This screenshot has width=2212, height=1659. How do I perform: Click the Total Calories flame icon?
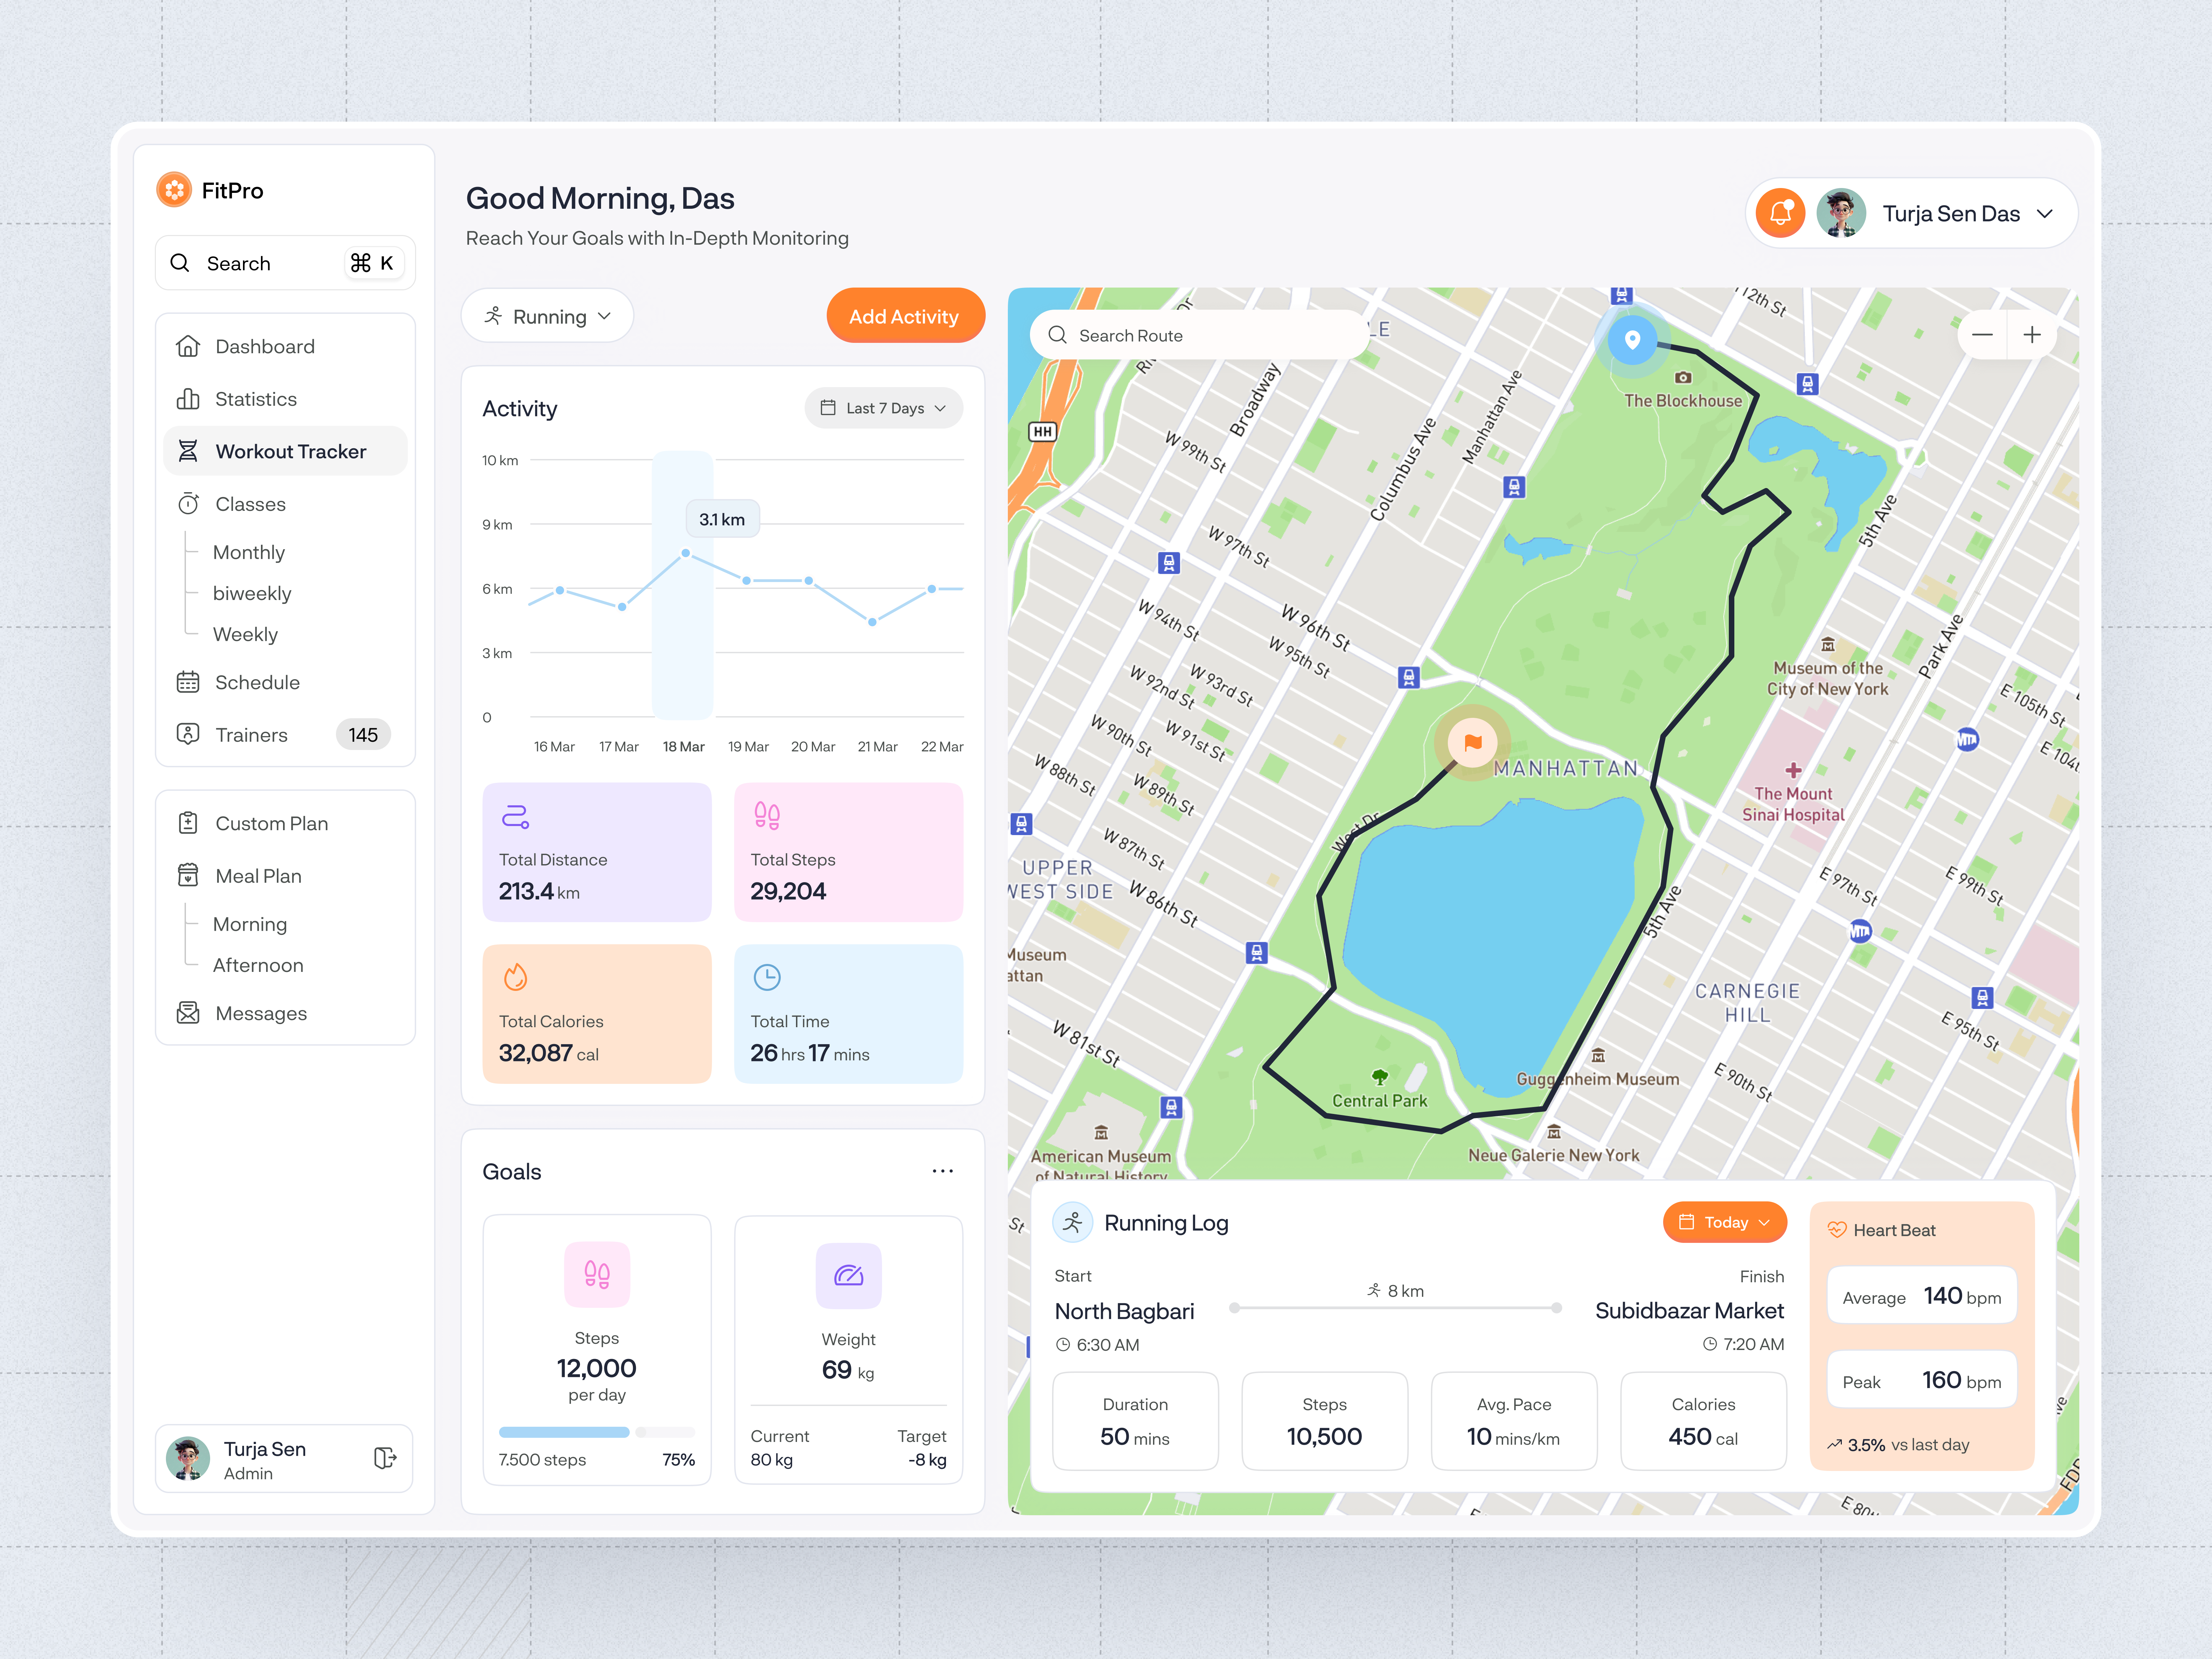515,977
